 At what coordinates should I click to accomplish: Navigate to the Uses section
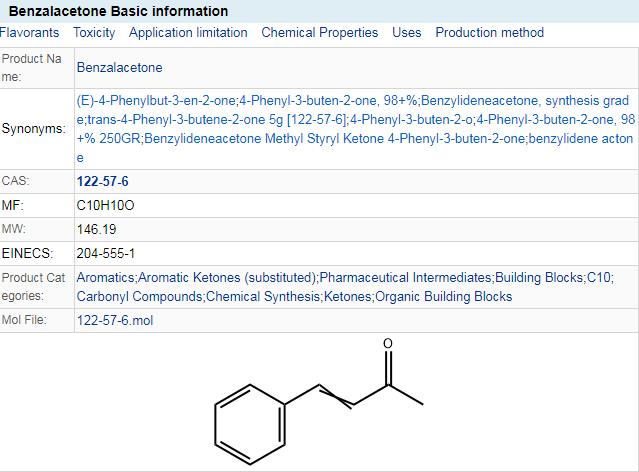[x=407, y=32]
